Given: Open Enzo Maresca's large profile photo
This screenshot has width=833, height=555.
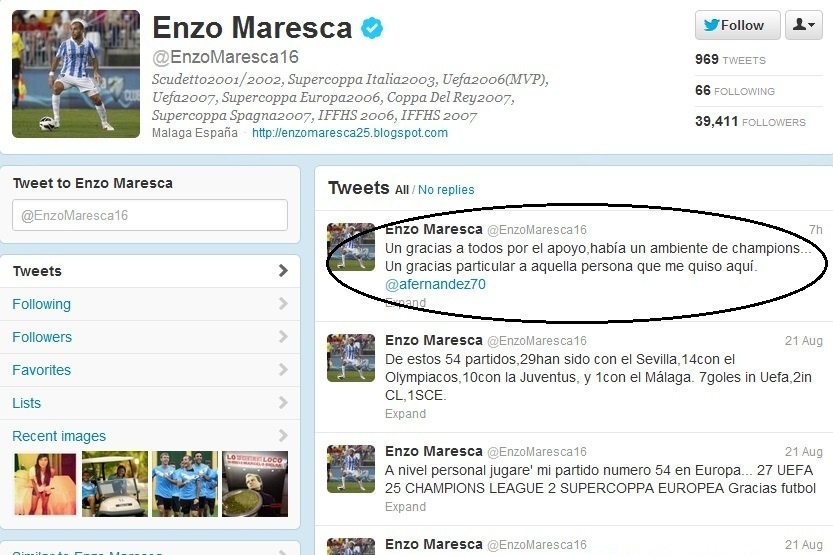Looking at the screenshot, I should click(76, 74).
